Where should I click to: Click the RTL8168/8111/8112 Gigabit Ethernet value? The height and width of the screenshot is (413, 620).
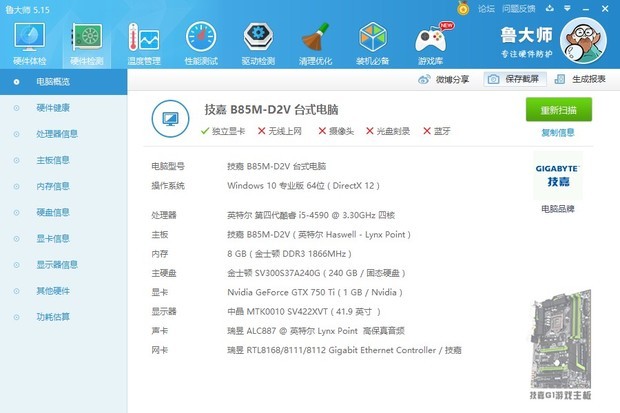click(344, 350)
